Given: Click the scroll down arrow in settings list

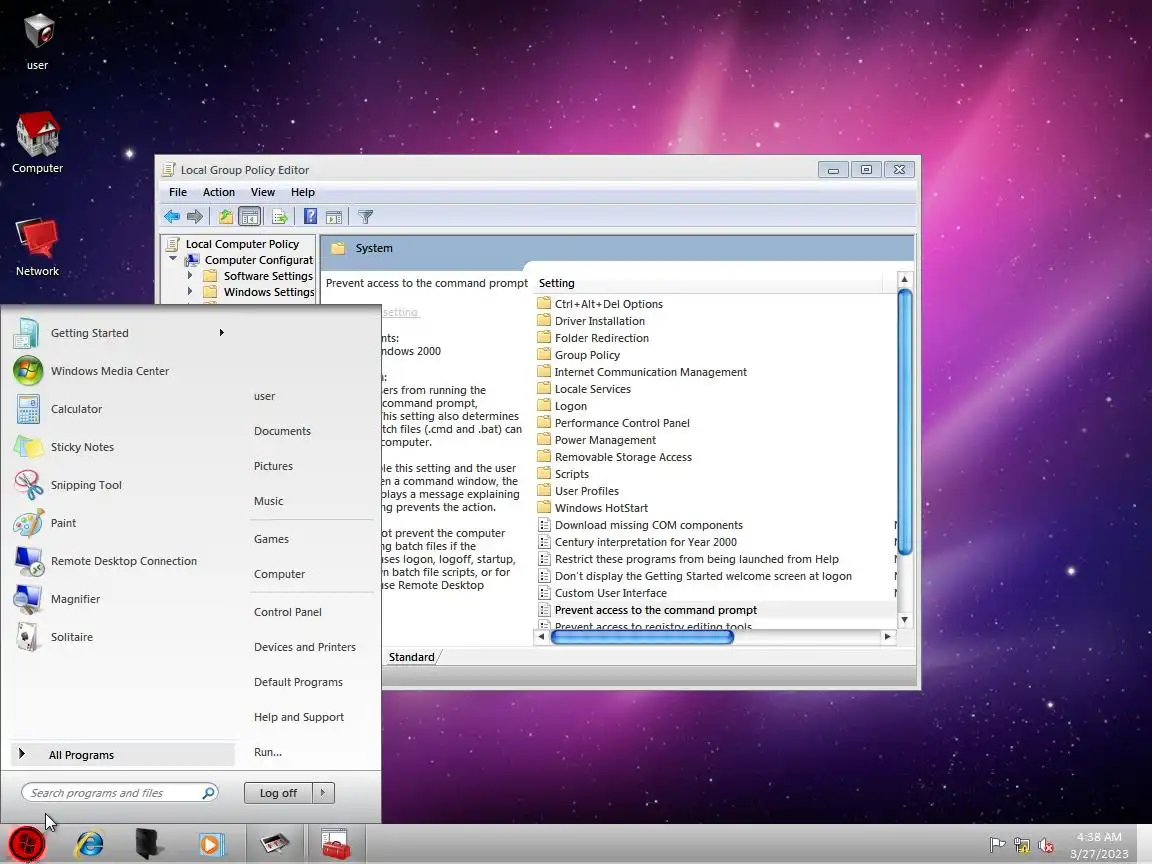Looking at the screenshot, I should pos(905,620).
